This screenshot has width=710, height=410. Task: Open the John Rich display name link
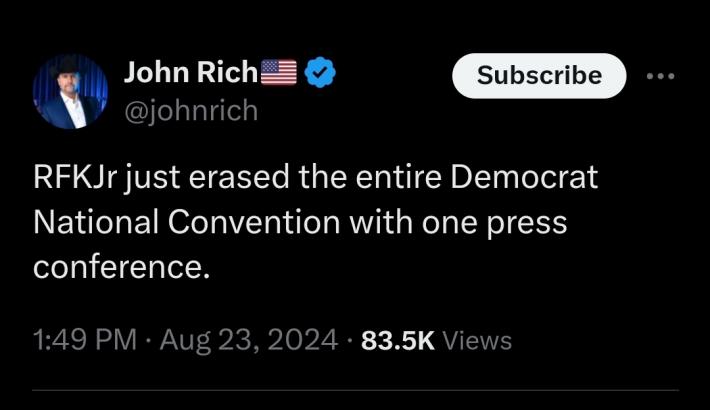click(189, 73)
